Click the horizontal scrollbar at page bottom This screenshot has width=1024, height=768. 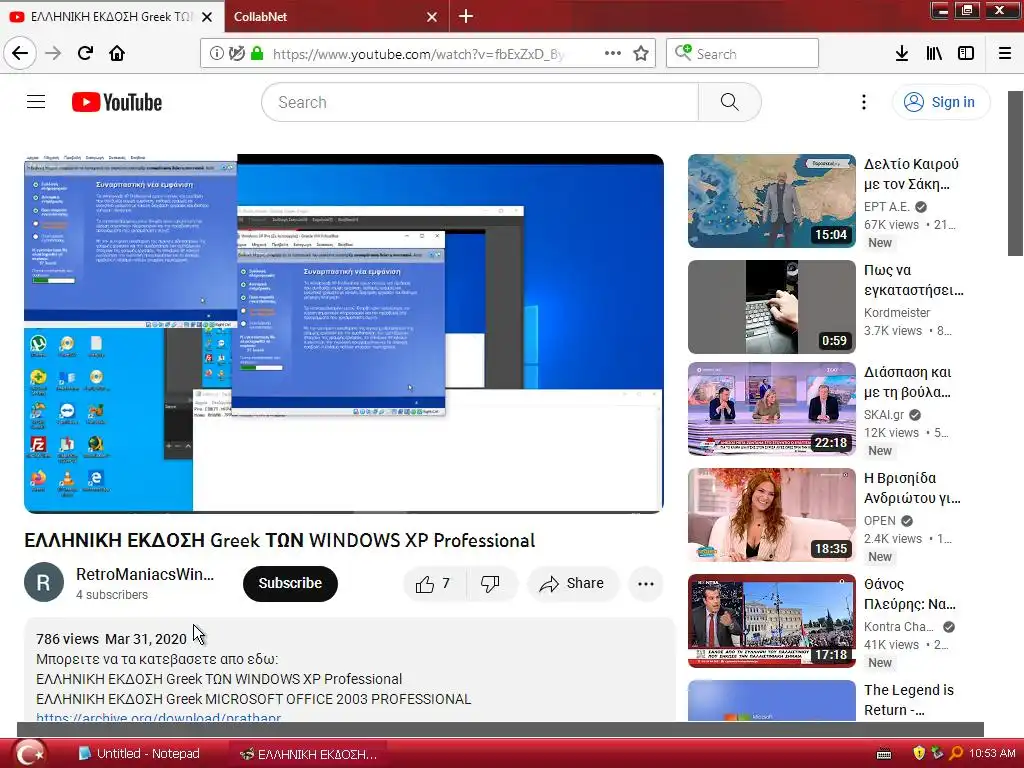500,729
